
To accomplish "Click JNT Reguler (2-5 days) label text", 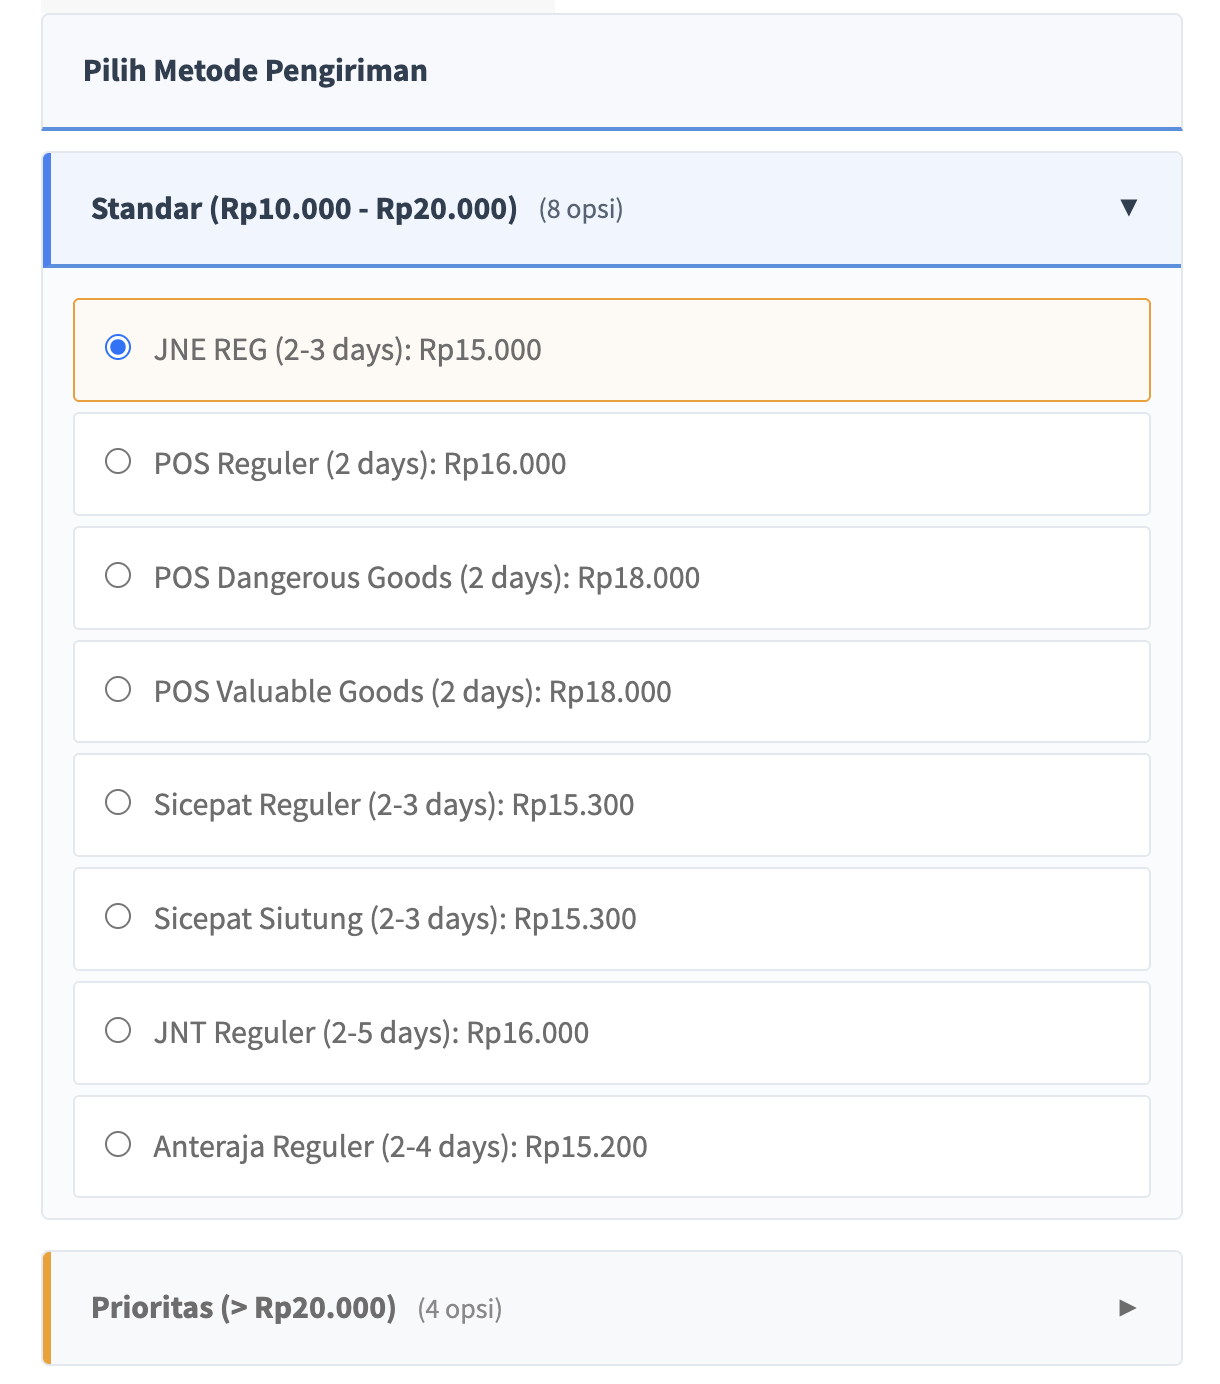I will pos(371,1033).
